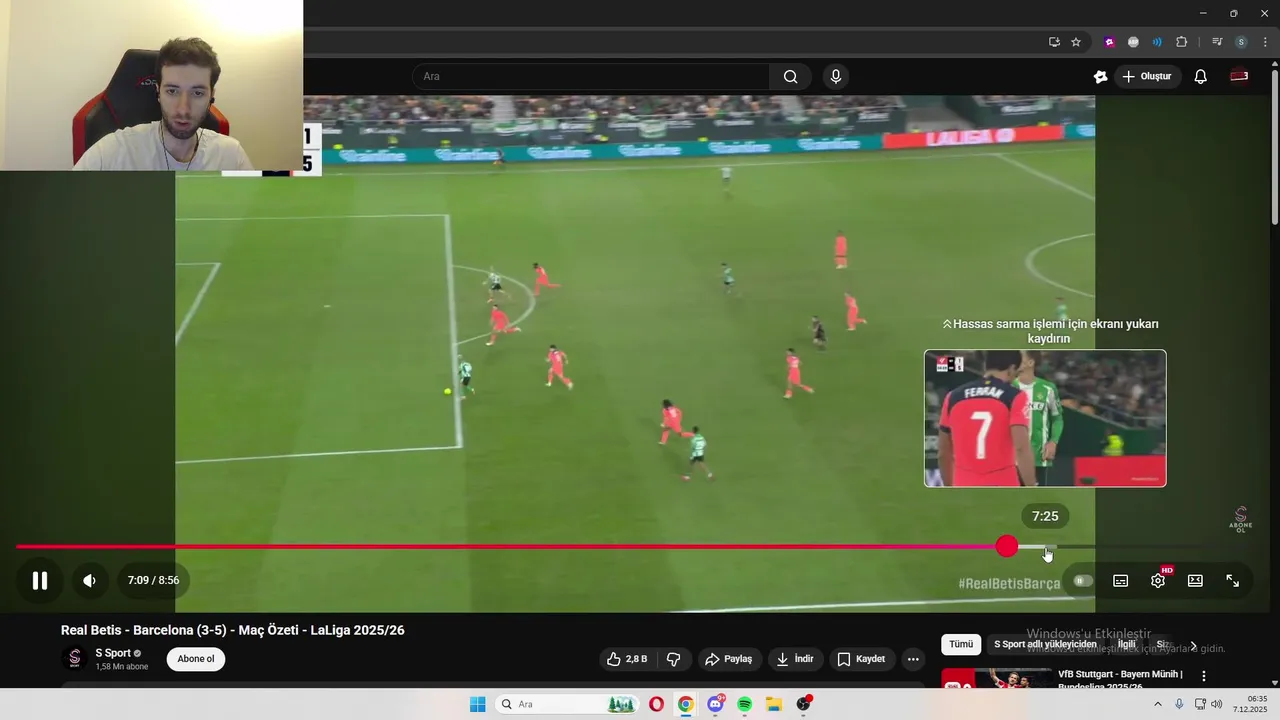The image size is (1280, 720).
Task: Mute the video volume speaker icon
Action: (x=89, y=580)
